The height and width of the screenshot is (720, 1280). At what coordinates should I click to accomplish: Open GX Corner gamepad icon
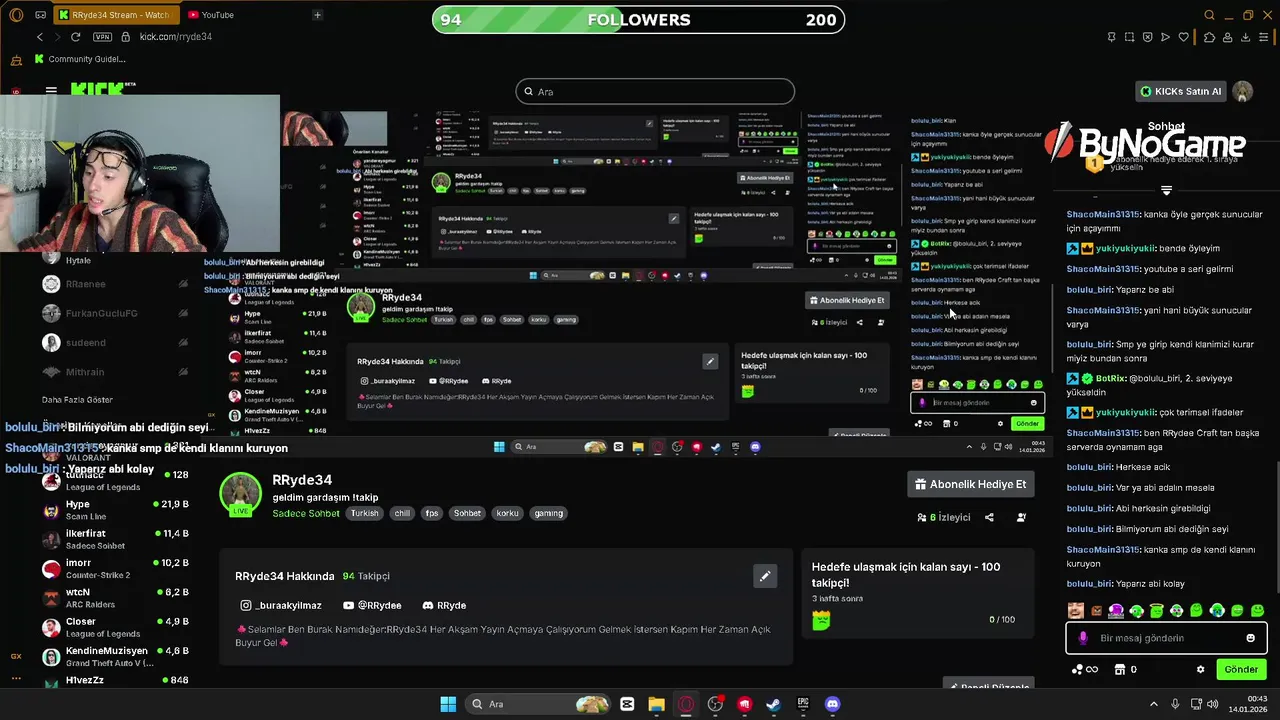click(x=40, y=15)
